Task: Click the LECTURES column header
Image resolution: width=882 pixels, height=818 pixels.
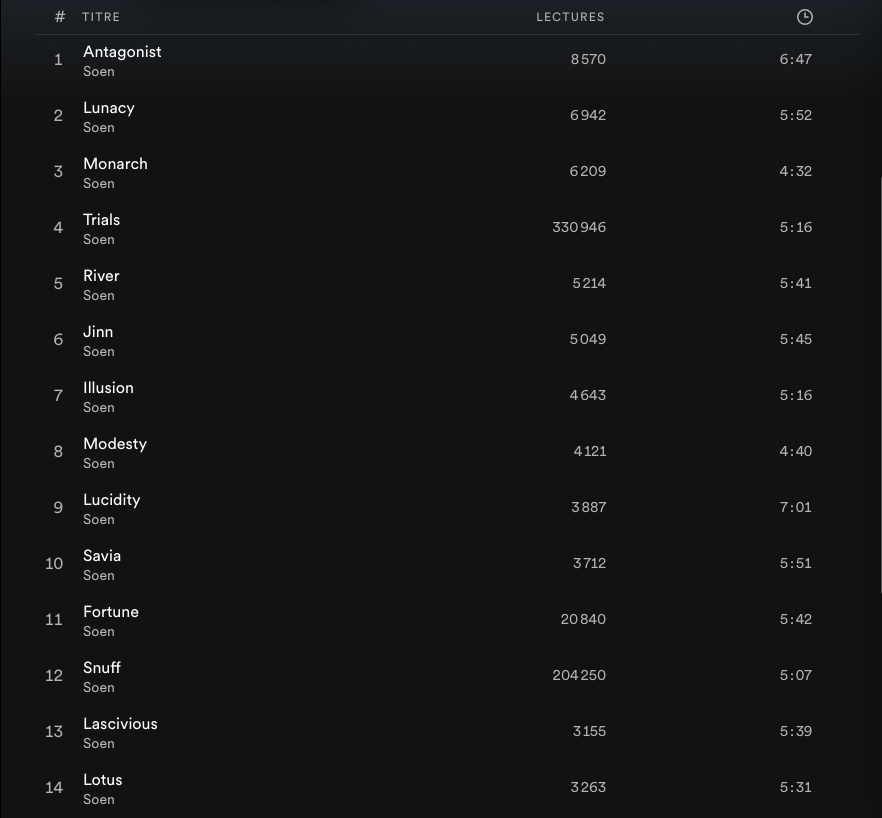Action: click(x=570, y=17)
